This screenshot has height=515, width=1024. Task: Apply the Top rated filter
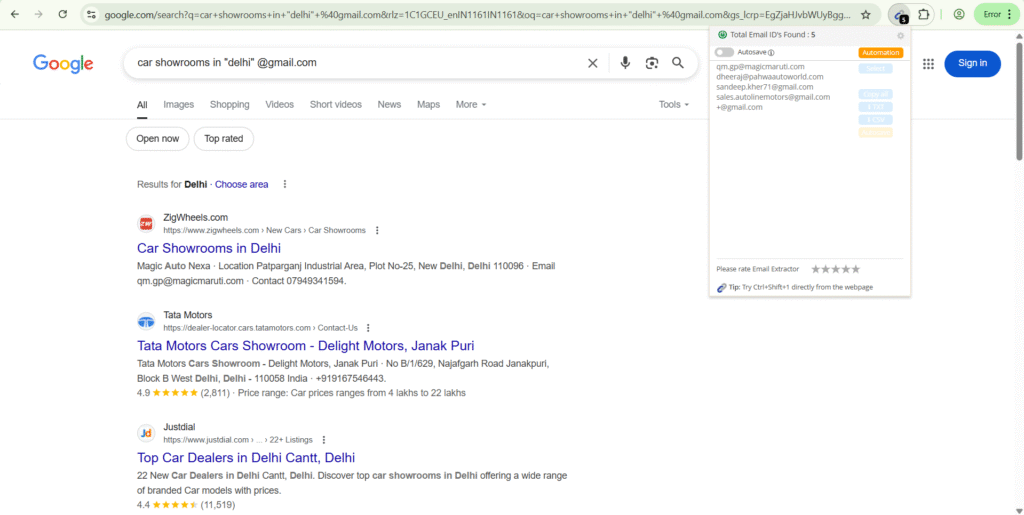point(224,138)
